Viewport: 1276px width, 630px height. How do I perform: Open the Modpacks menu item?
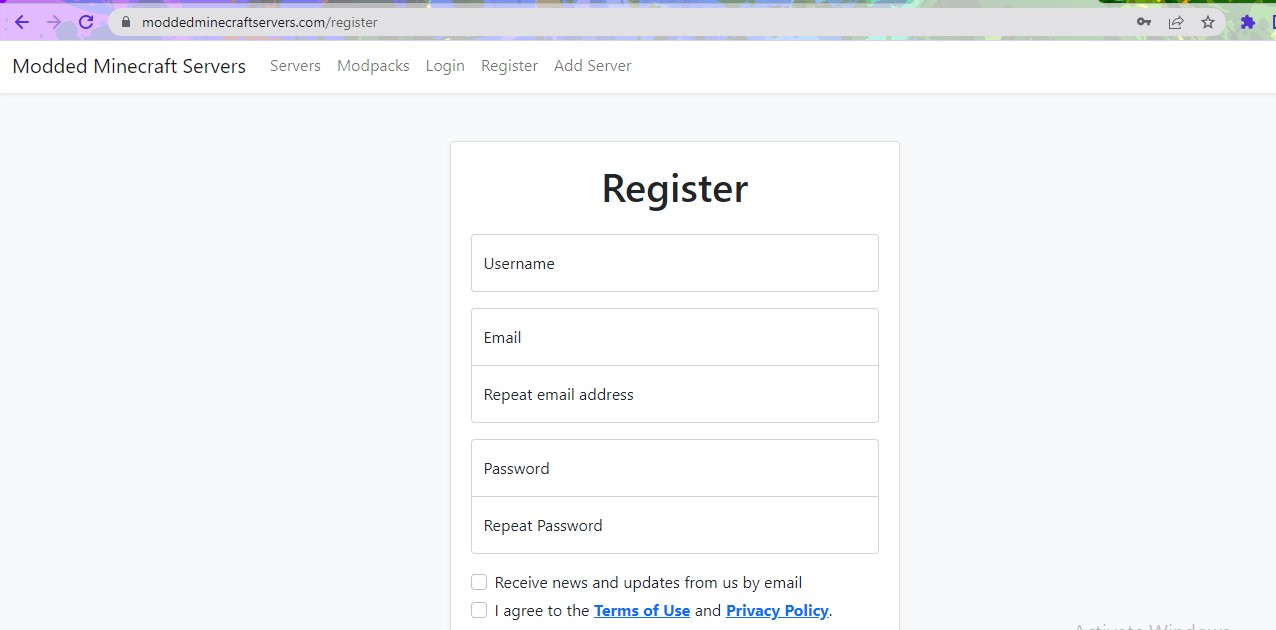click(373, 66)
